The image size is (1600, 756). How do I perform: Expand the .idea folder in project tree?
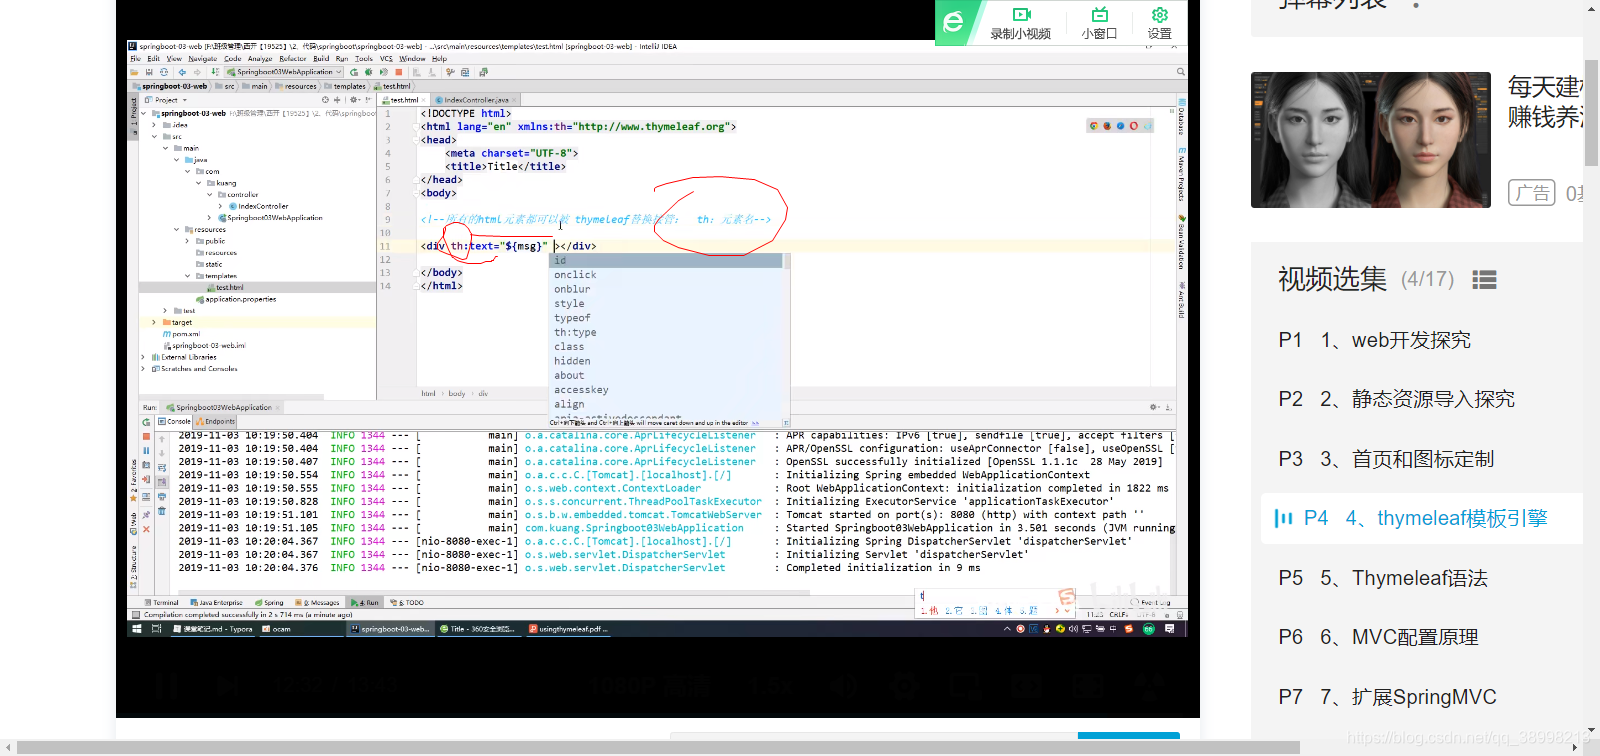pyautogui.click(x=154, y=125)
